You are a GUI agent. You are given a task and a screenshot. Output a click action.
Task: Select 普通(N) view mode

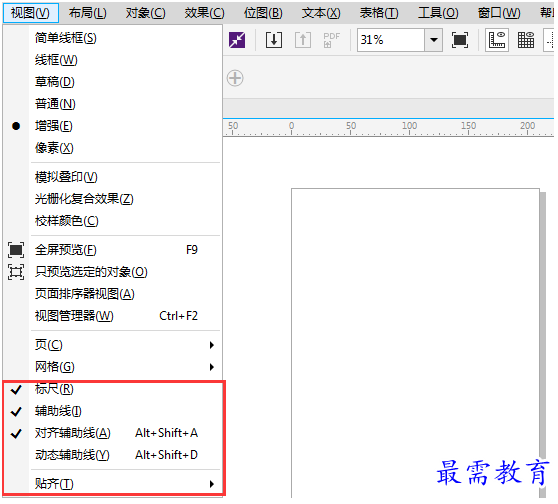[x=112, y=104]
